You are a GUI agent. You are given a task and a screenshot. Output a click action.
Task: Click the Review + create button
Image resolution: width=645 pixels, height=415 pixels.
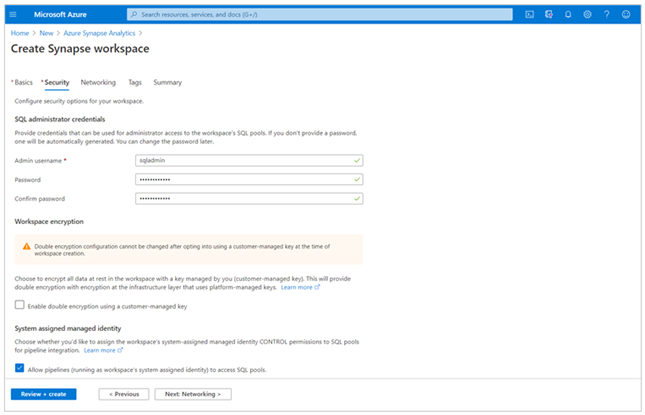pyautogui.click(x=44, y=394)
